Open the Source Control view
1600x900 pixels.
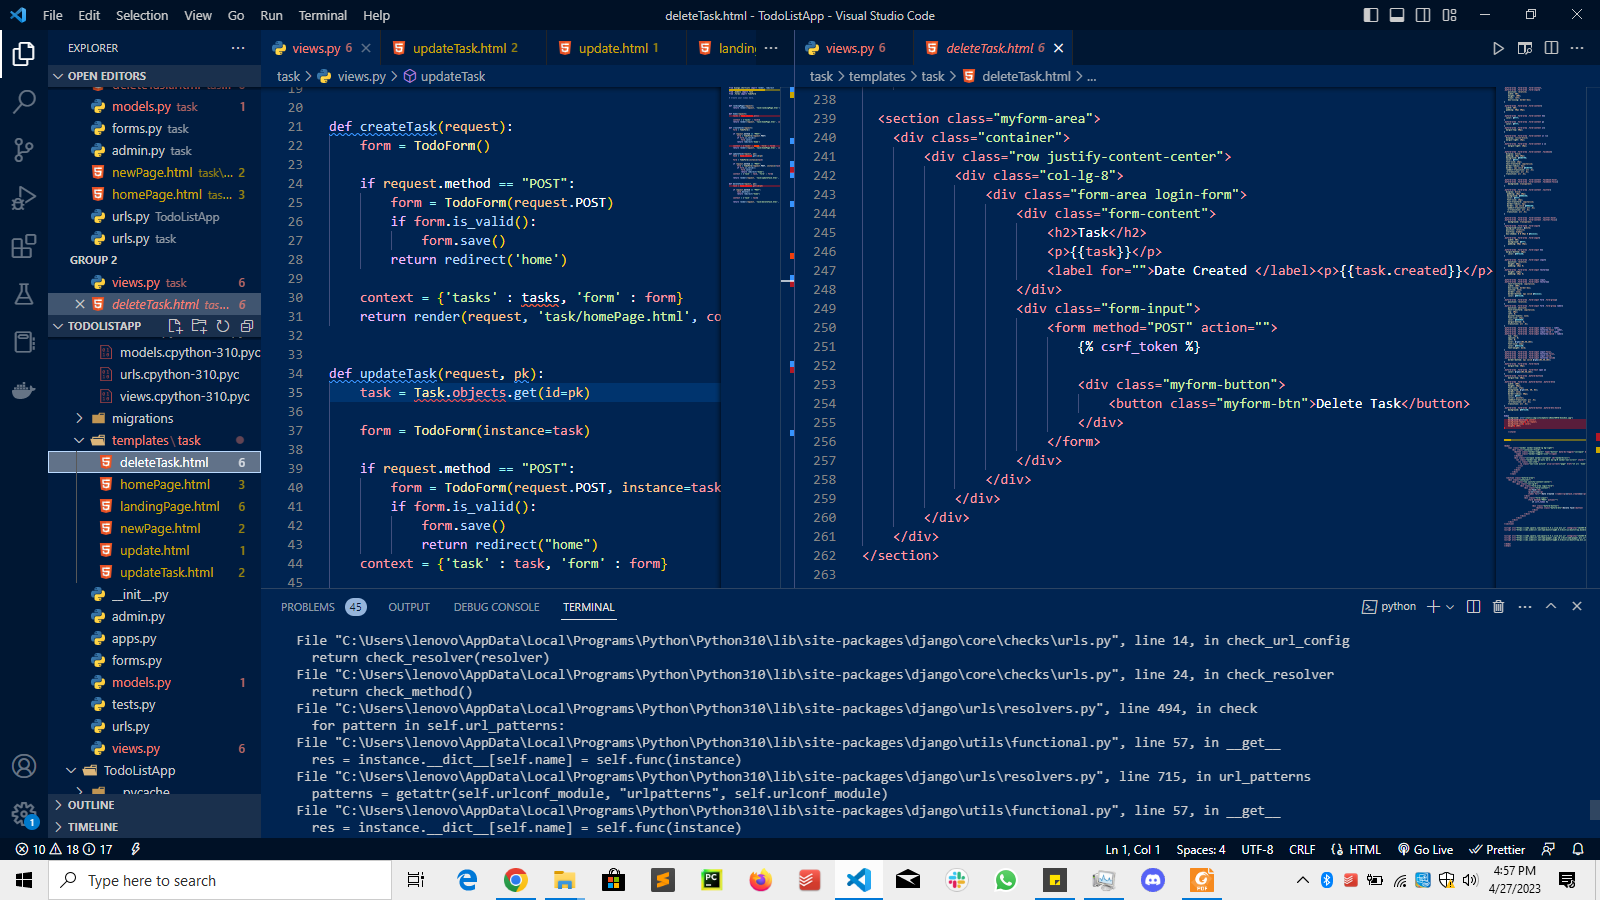click(24, 149)
